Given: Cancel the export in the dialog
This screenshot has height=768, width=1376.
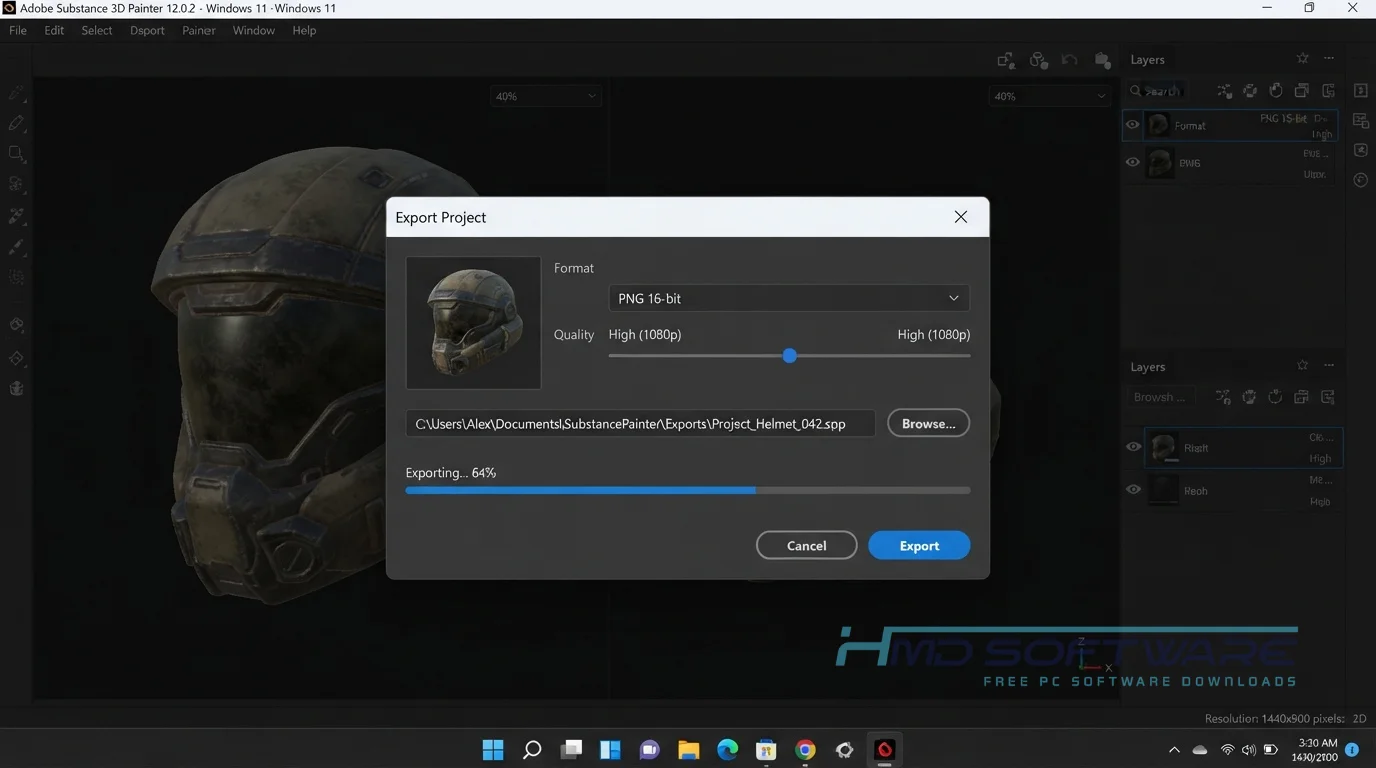Looking at the screenshot, I should click(x=807, y=545).
